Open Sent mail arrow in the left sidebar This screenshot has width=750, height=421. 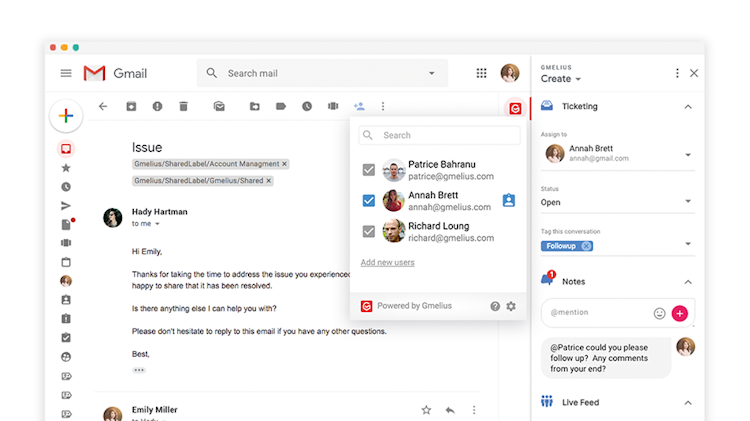tap(66, 206)
